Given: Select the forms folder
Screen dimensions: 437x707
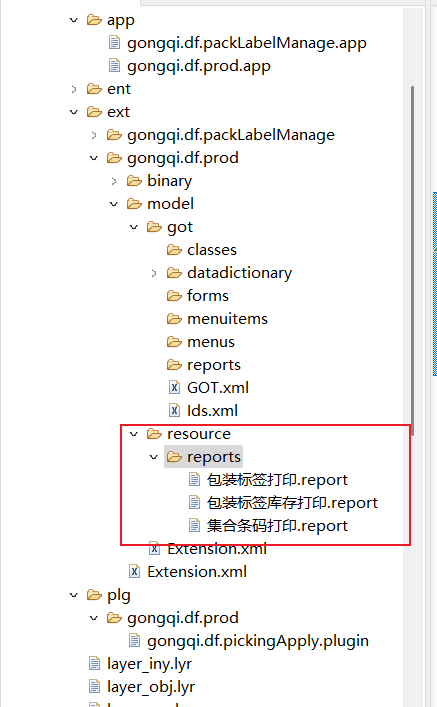Looking at the screenshot, I should [207, 295].
